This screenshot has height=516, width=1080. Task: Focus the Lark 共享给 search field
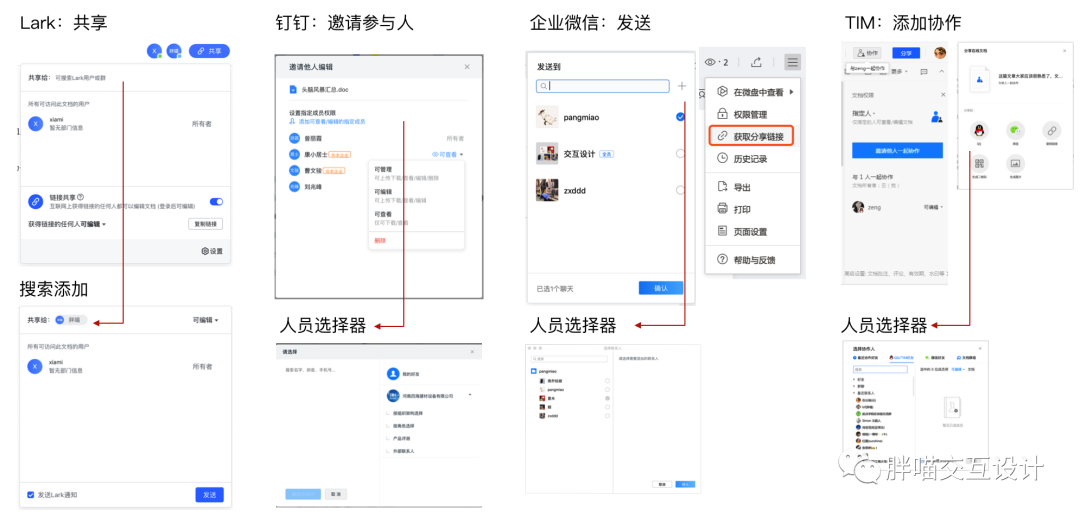124,78
